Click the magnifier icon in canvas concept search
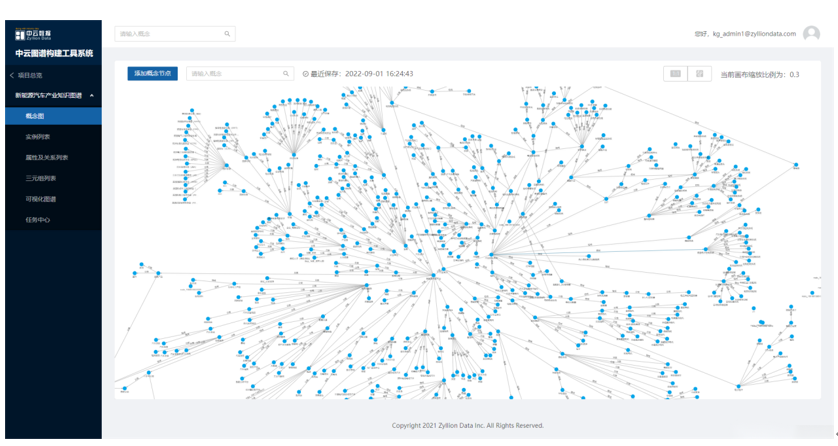 pos(286,73)
